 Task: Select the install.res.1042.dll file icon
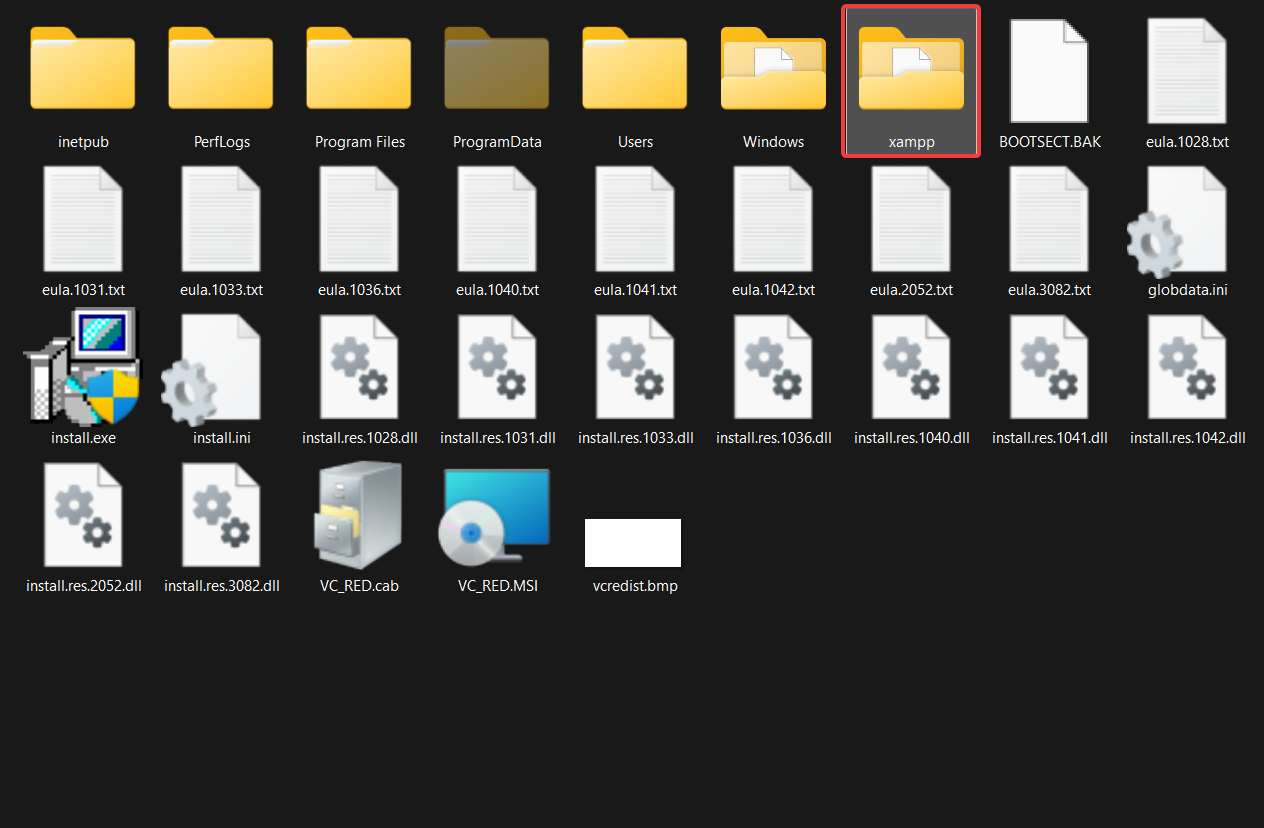1187,366
